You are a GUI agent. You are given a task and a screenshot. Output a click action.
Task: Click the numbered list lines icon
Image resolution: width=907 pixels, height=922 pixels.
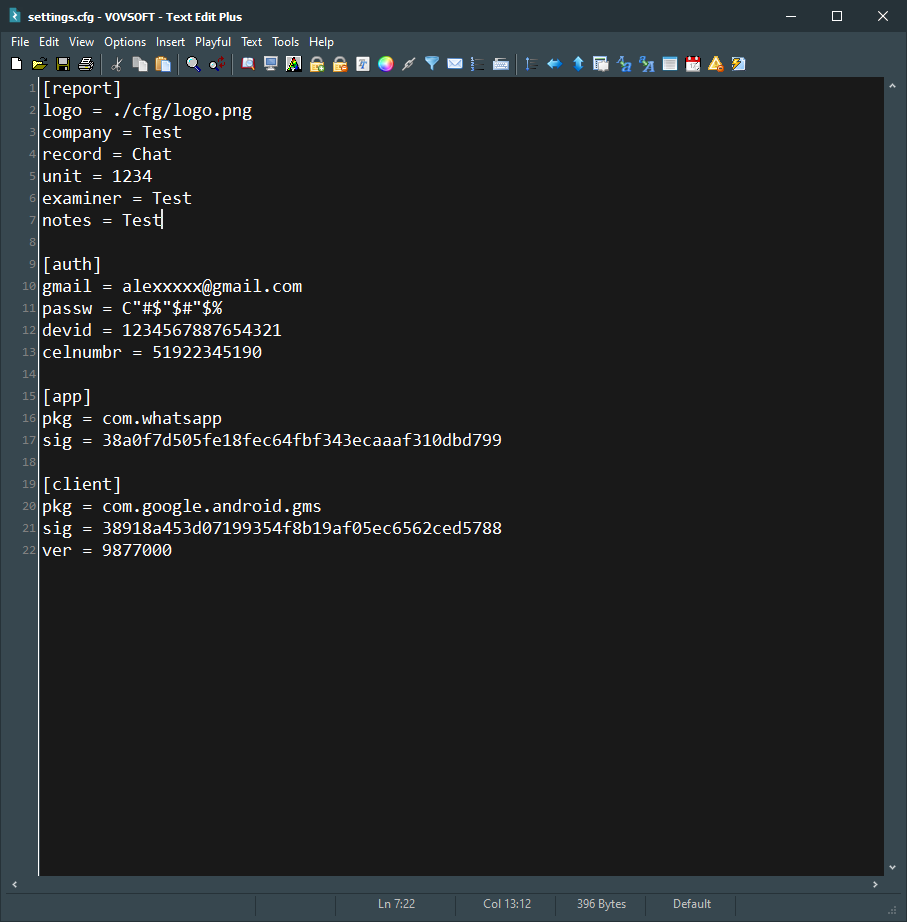478,64
